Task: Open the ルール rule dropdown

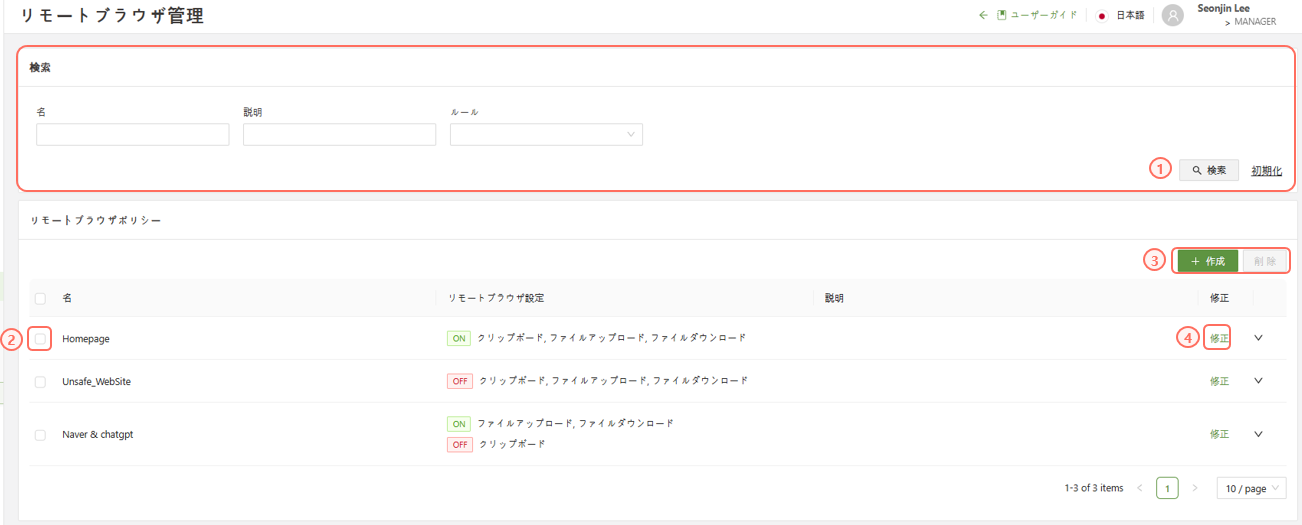Action: click(546, 135)
